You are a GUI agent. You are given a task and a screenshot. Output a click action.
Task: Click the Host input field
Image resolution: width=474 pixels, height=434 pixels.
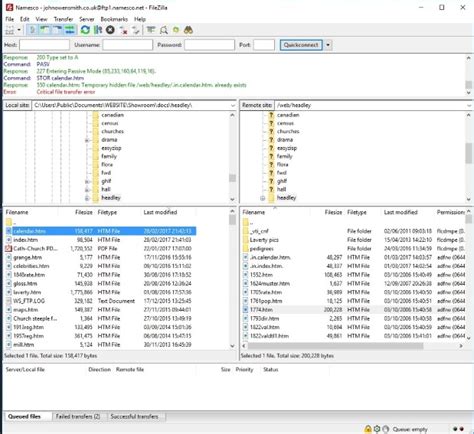tap(45, 45)
